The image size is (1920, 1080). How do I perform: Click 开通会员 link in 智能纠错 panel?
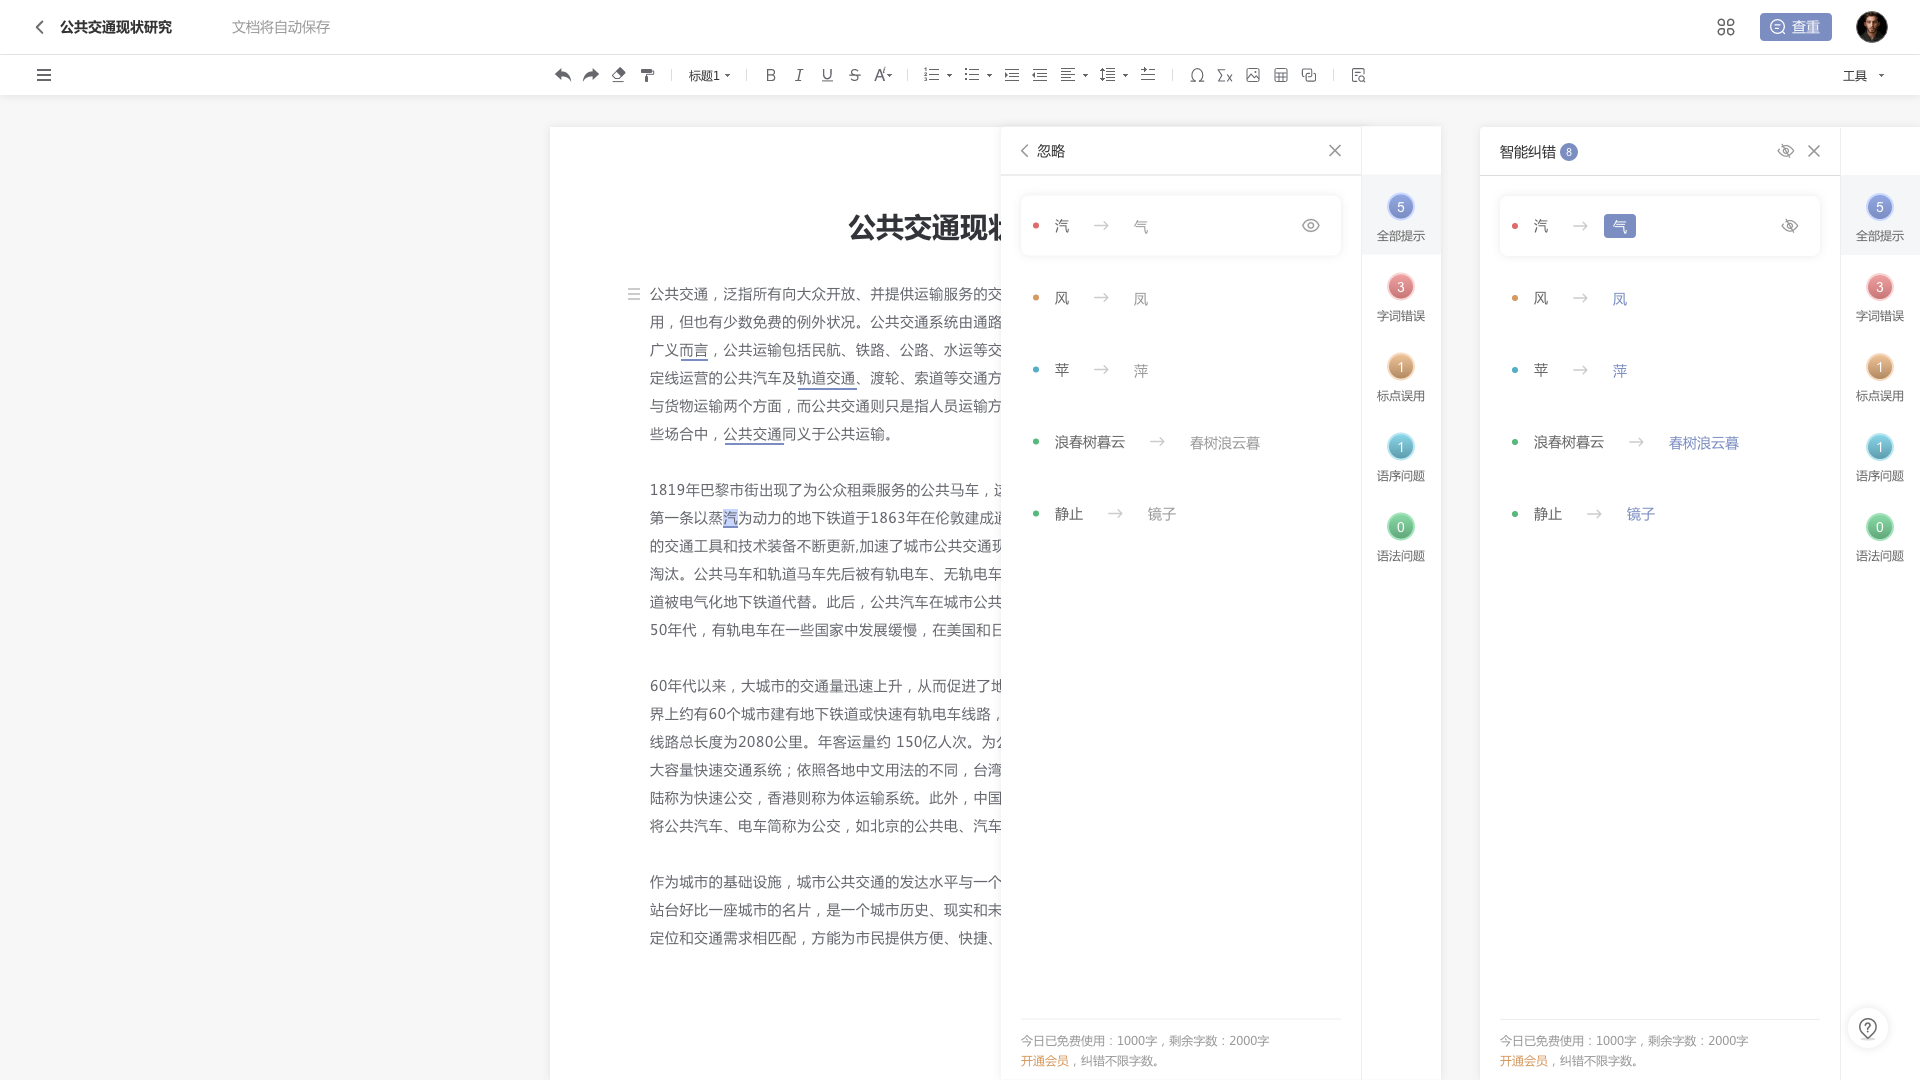(x=1523, y=1061)
